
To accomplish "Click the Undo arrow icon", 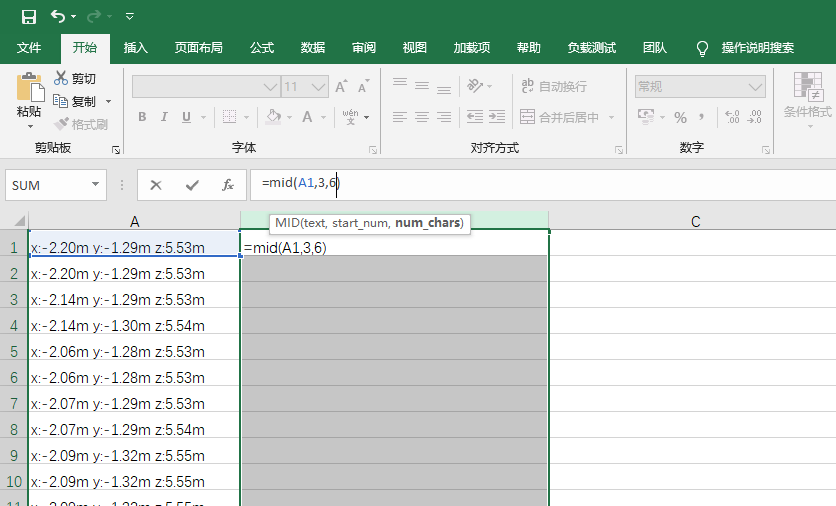I will click(x=58, y=17).
